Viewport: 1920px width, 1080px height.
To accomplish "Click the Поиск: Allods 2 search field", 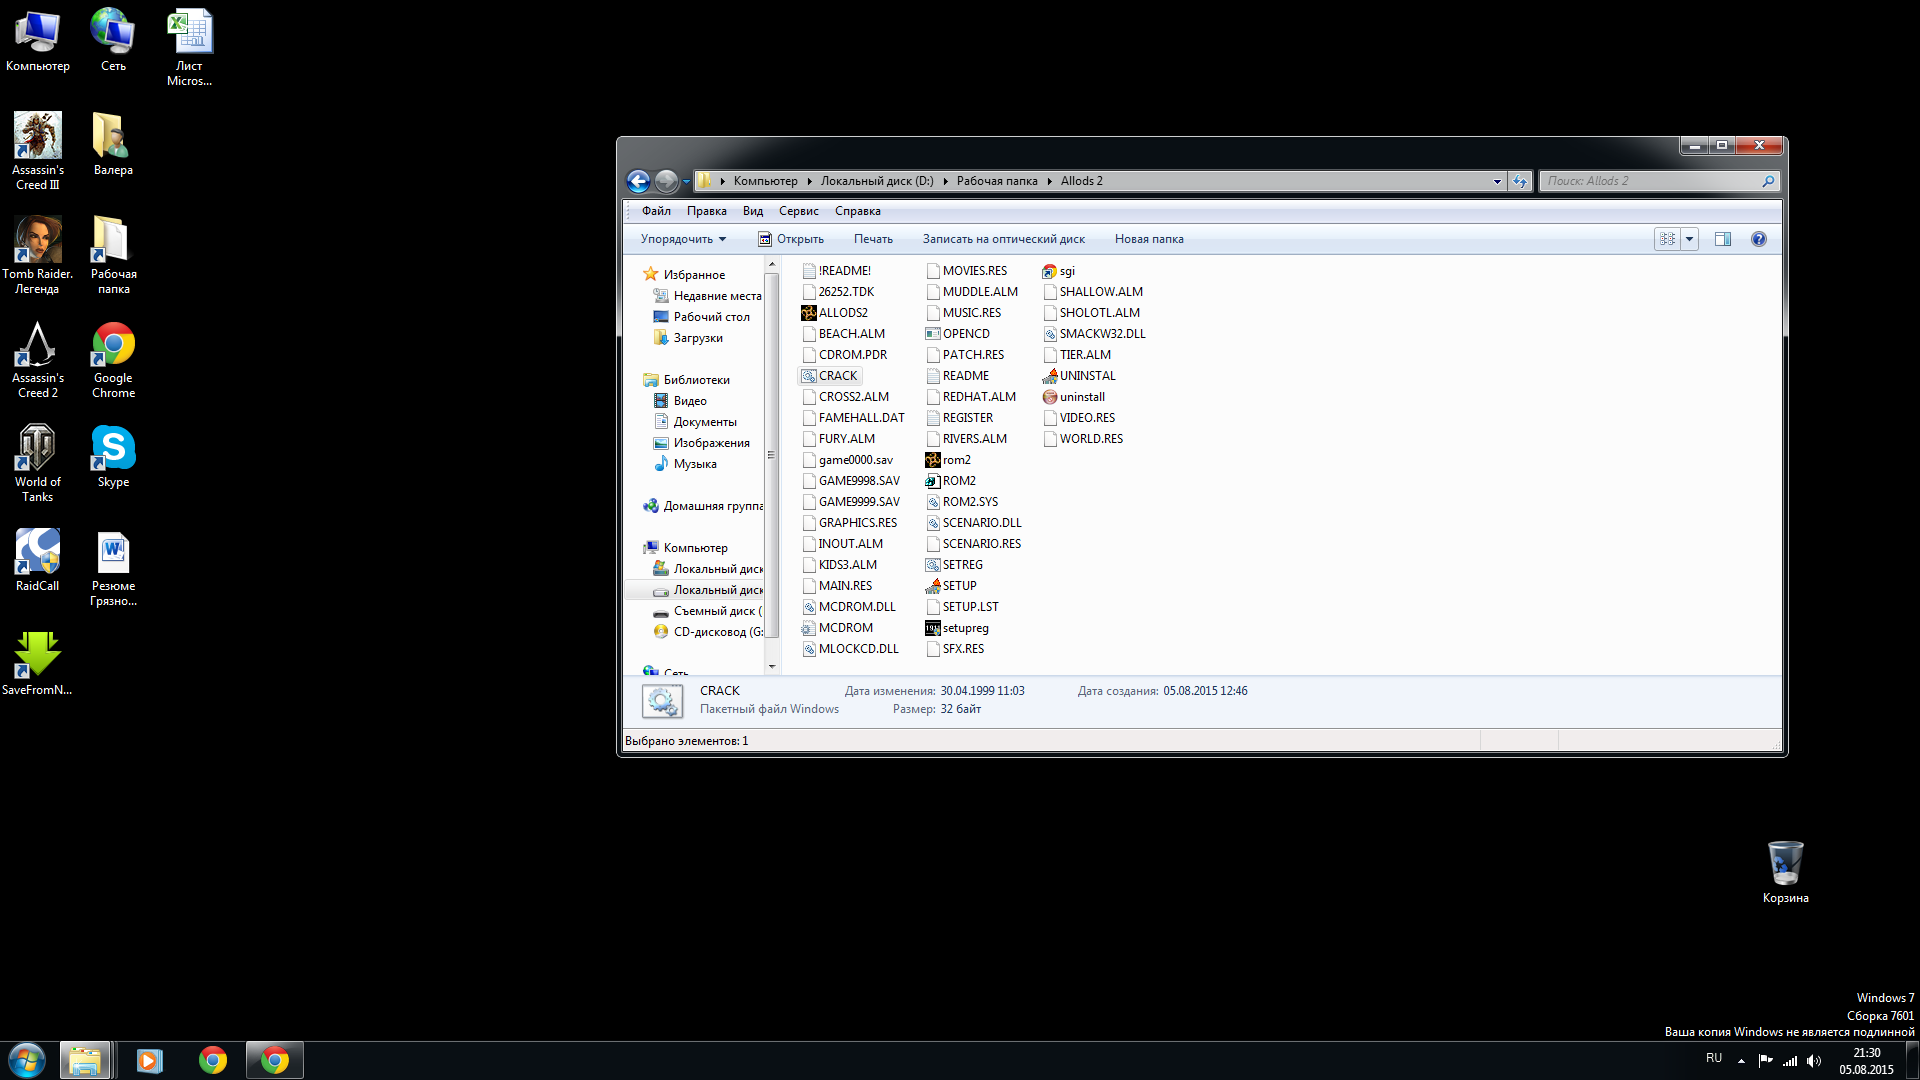I will tap(1650, 181).
